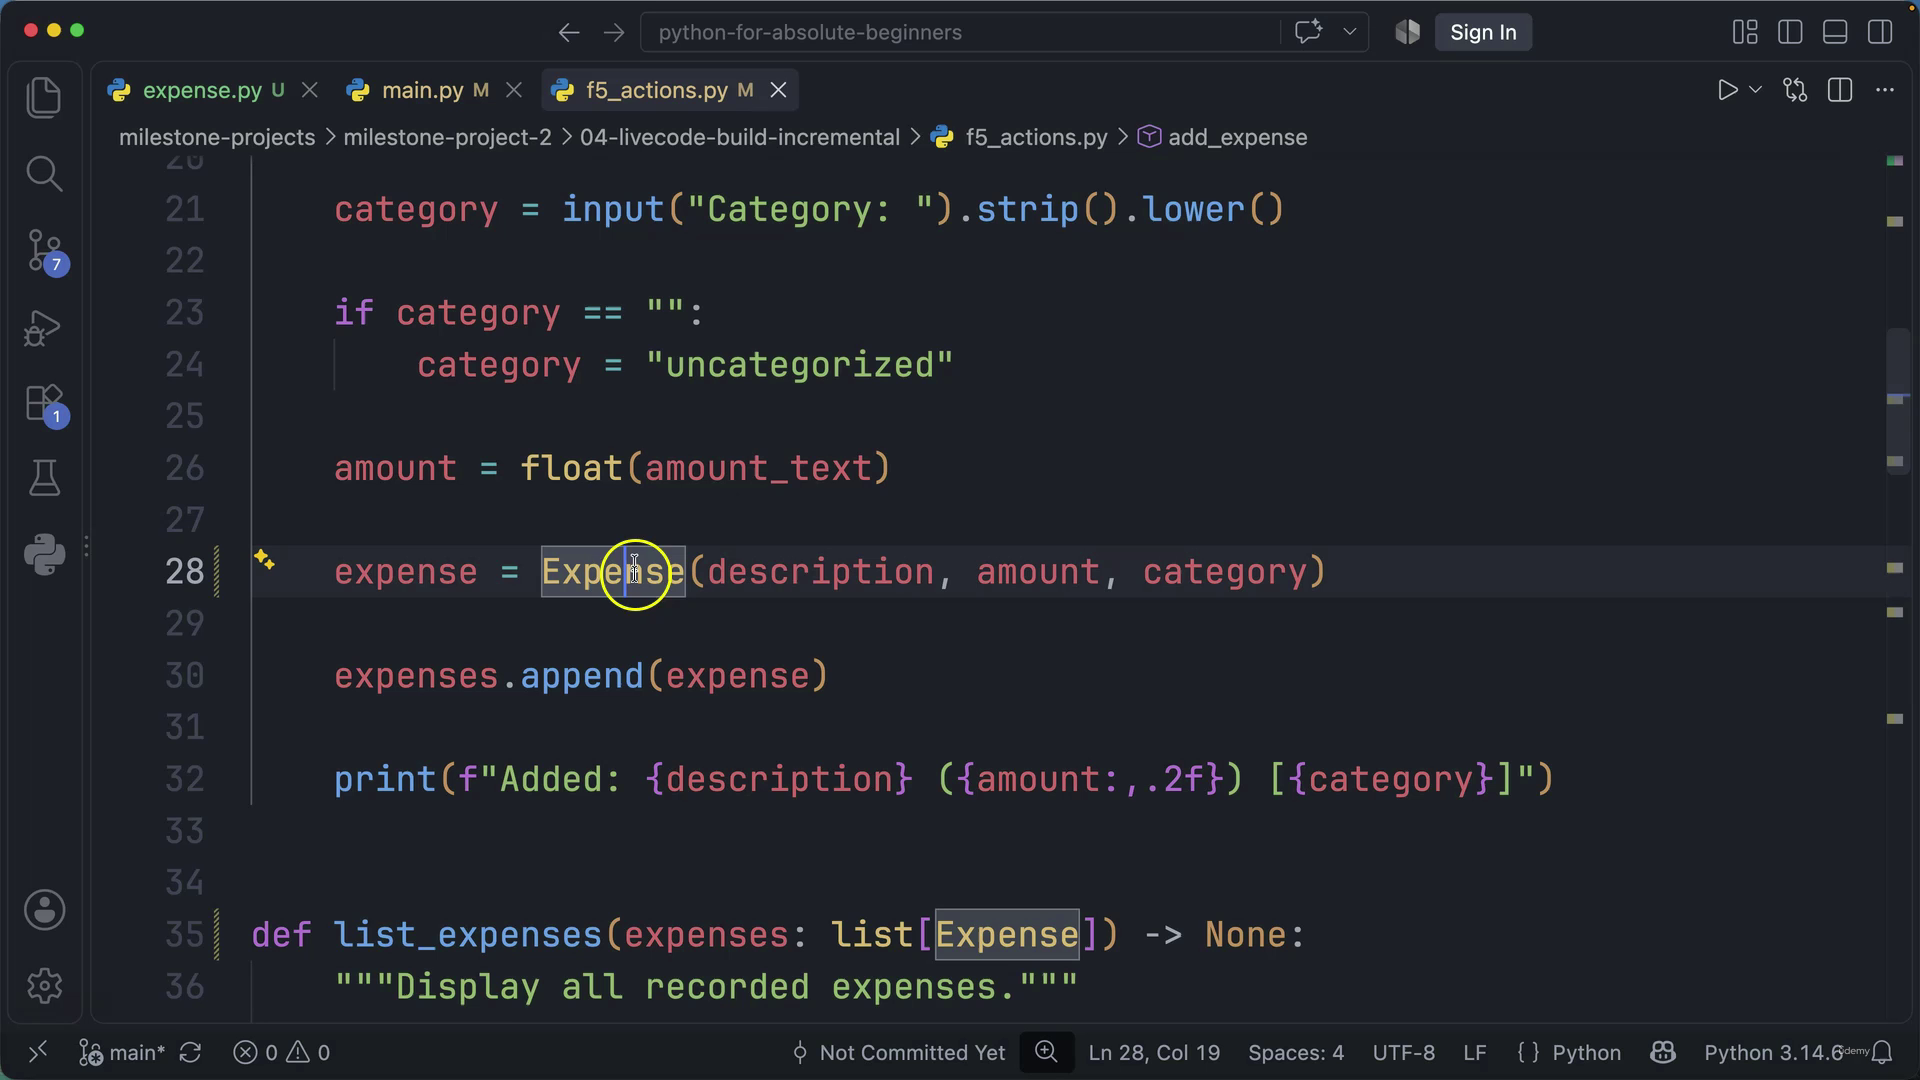Open the Testing flask view
Image resolution: width=1920 pixels, height=1080 pixels.
pos(44,478)
